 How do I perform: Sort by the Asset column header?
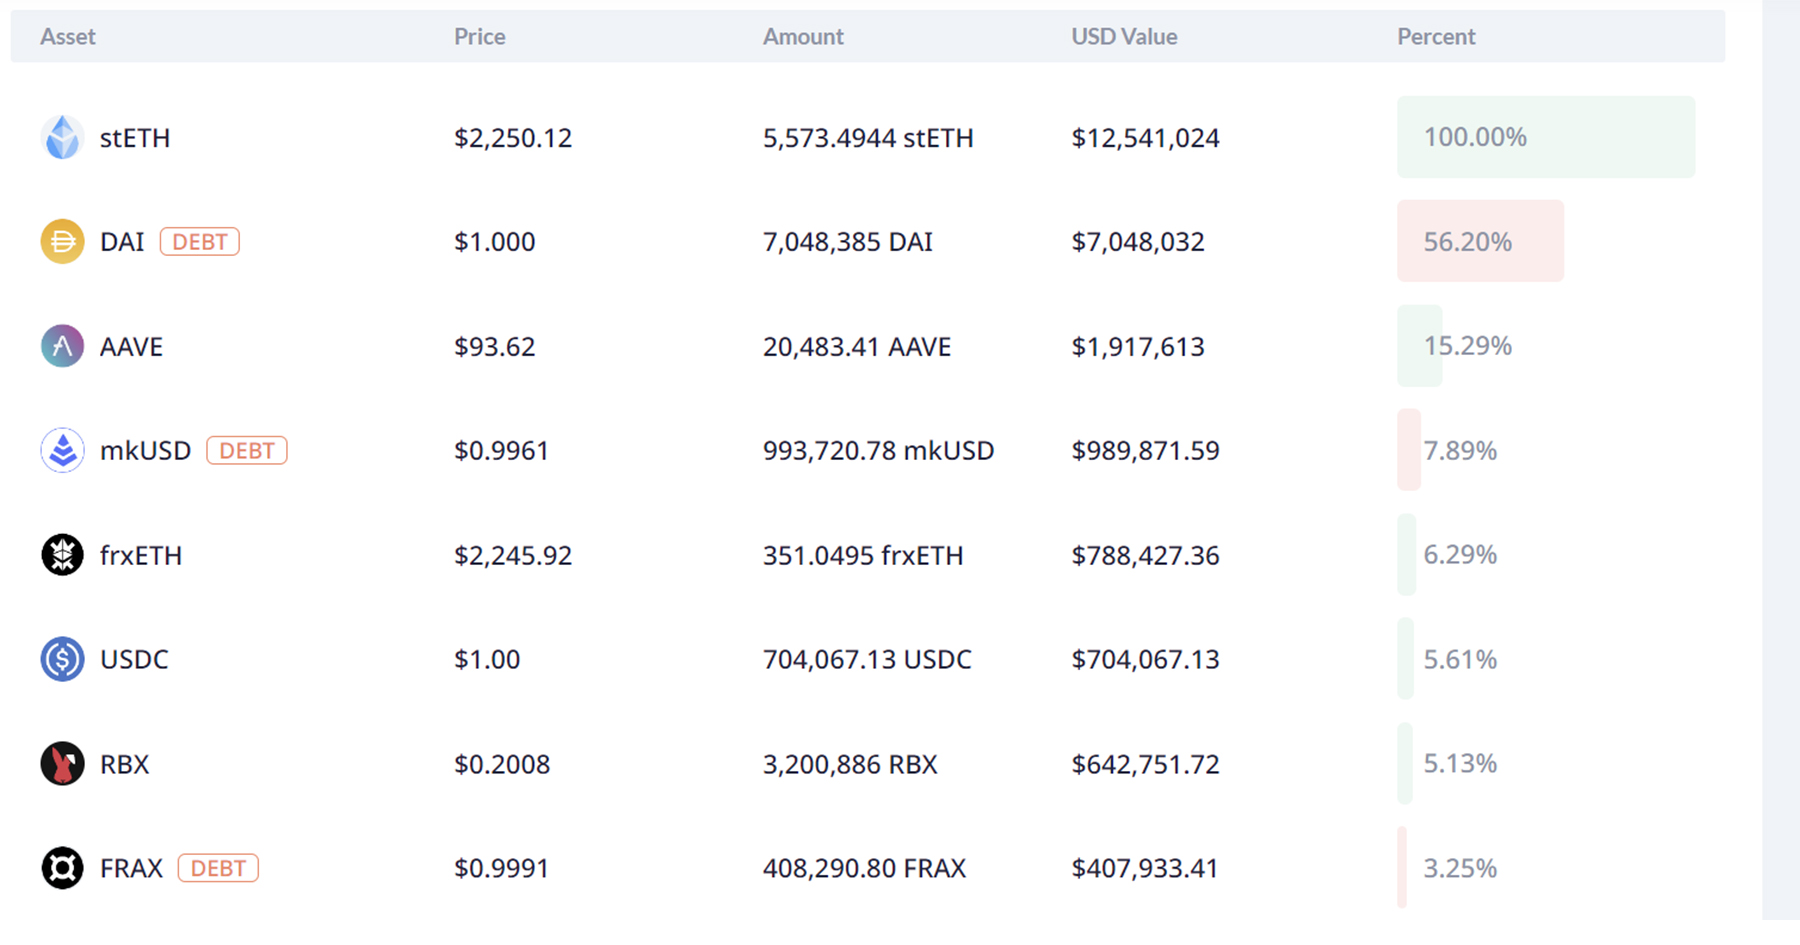(x=68, y=37)
